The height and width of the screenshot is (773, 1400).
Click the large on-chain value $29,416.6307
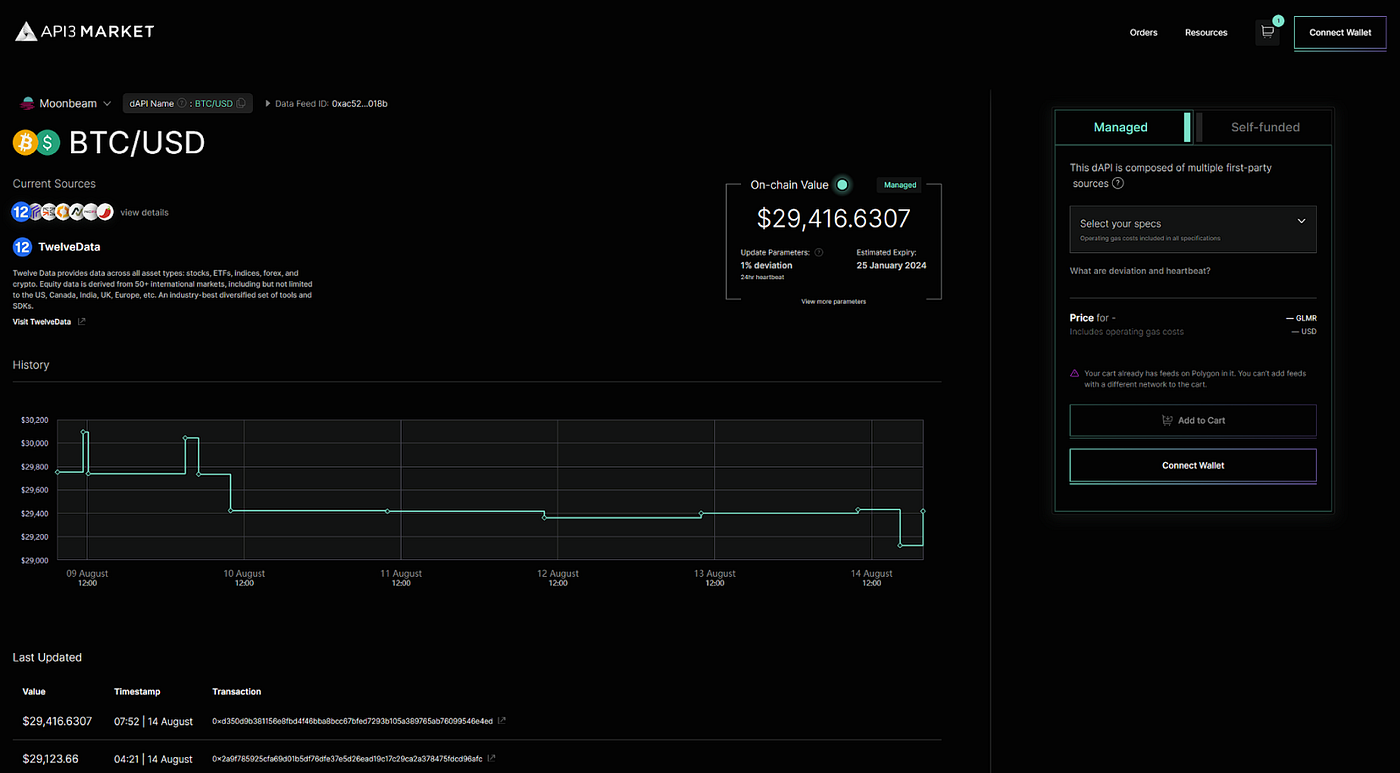tap(833, 218)
